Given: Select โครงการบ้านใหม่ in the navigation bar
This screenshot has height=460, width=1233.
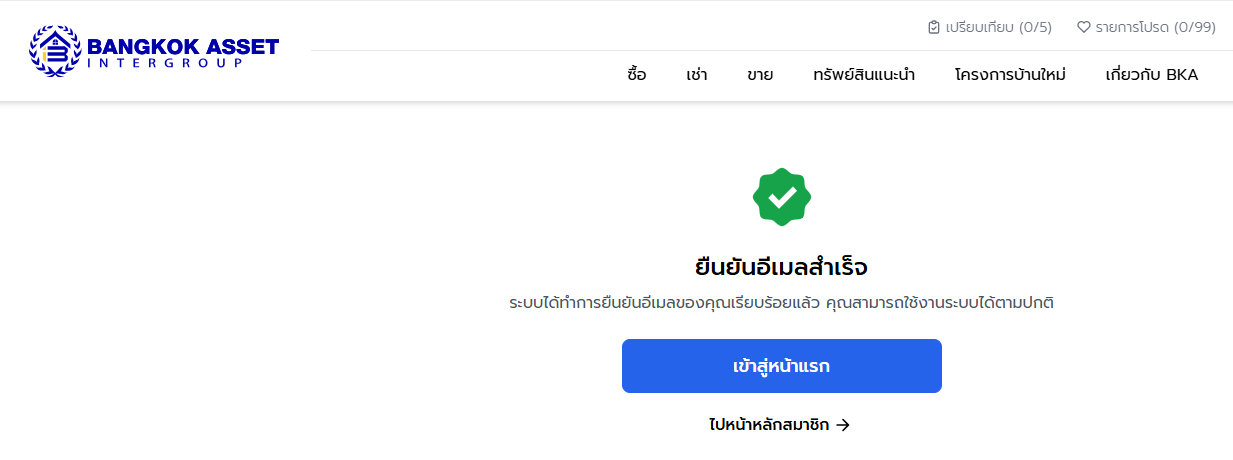Looking at the screenshot, I should pos(1010,75).
